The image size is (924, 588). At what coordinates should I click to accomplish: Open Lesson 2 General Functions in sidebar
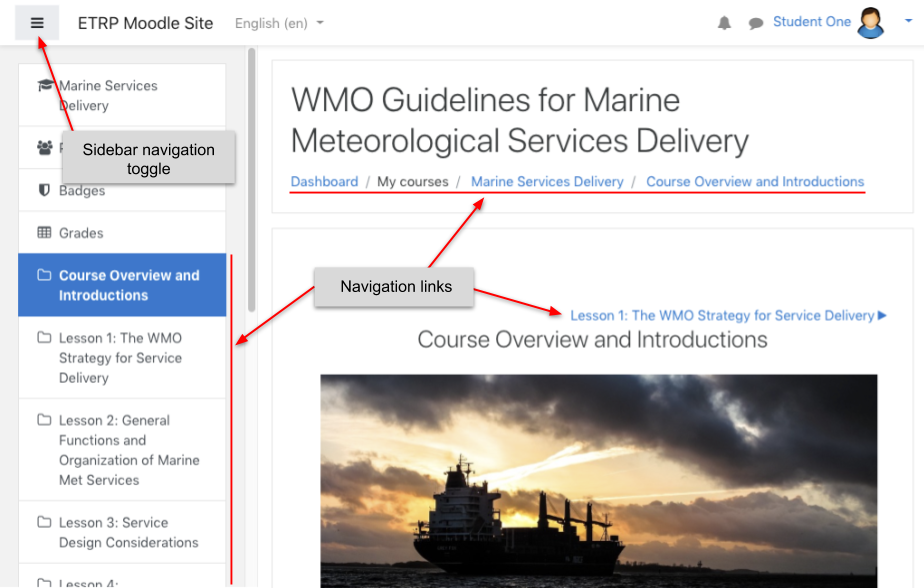[x=122, y=450]
